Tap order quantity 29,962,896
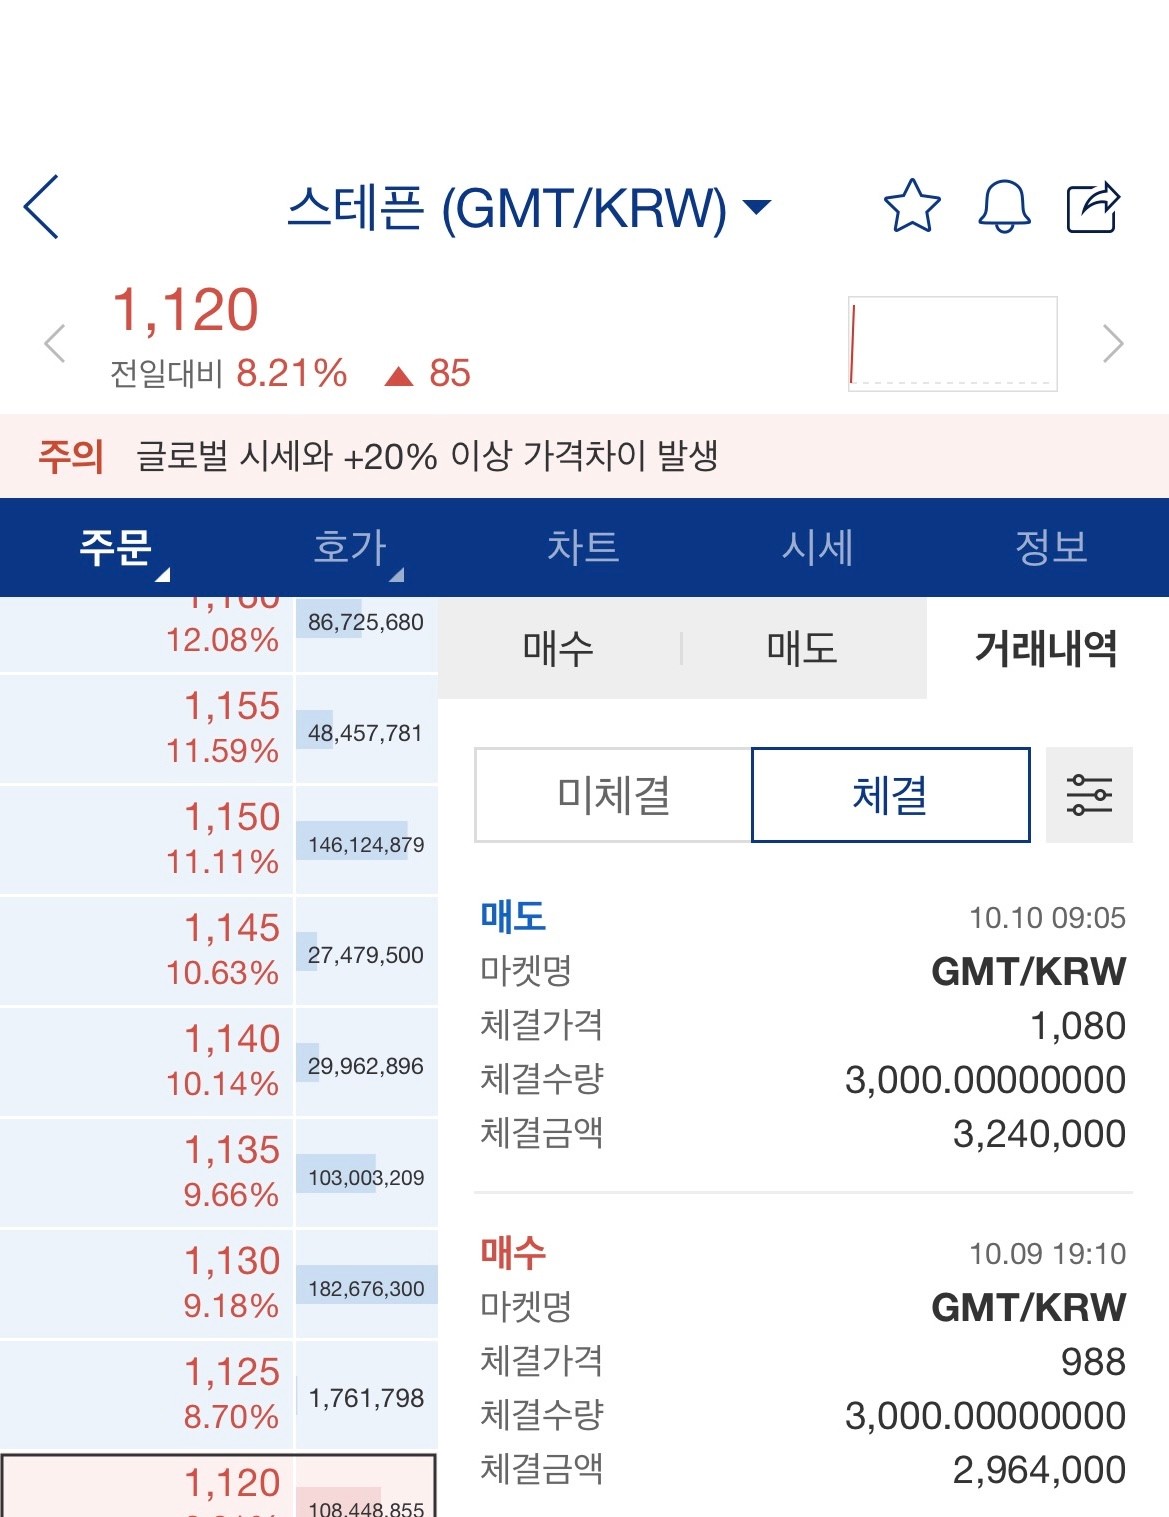 tap(366, 1066)
